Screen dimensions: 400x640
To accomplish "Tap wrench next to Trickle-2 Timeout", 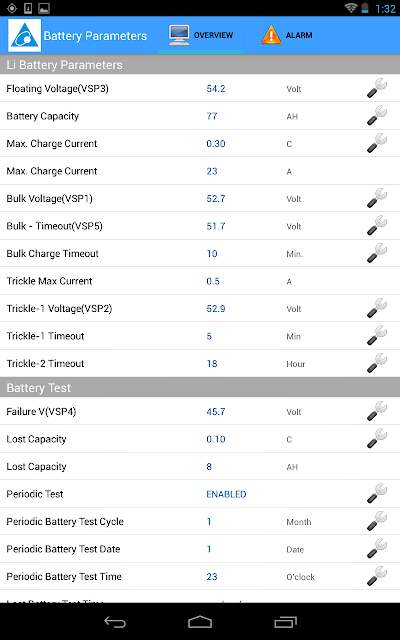I will click(377, 363).
